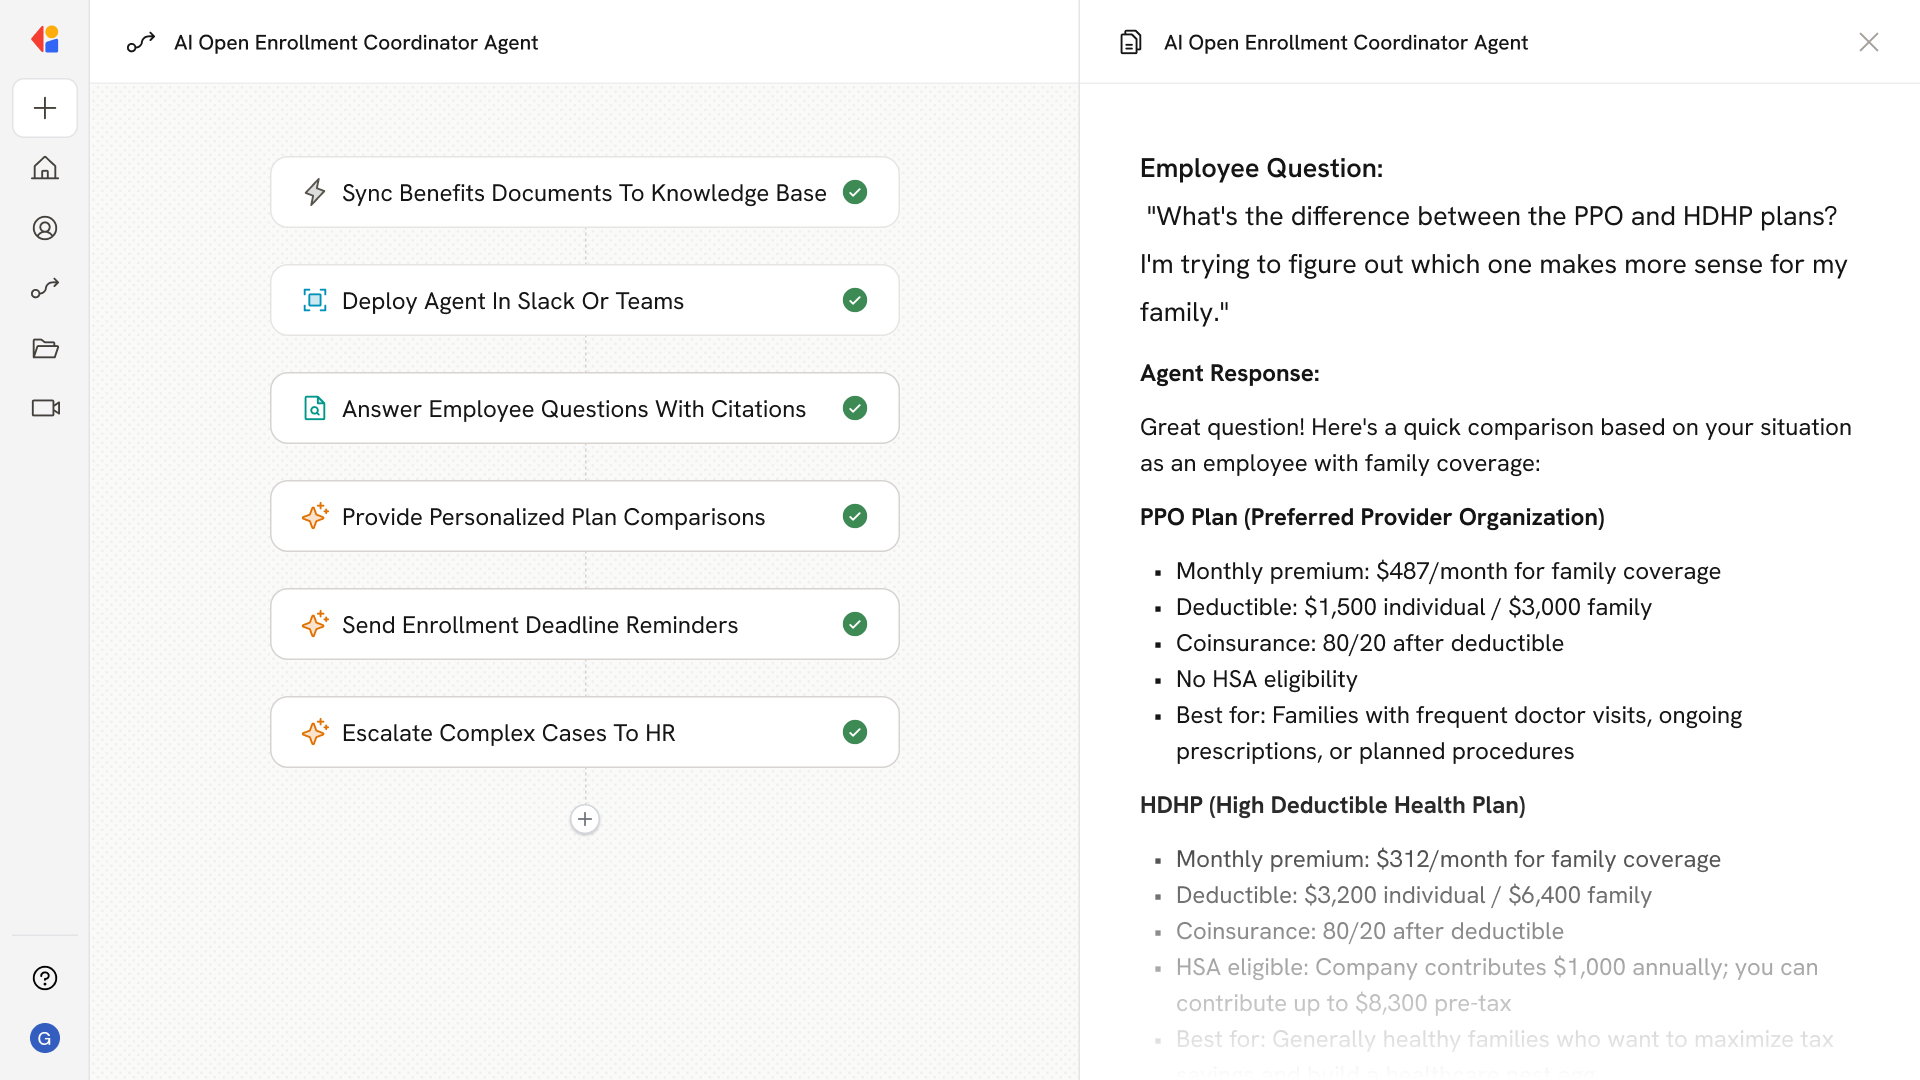The image size is (1920, 1080).
Task: Click green check on Escalate Complex Cases step
Action: click(855, 732)
